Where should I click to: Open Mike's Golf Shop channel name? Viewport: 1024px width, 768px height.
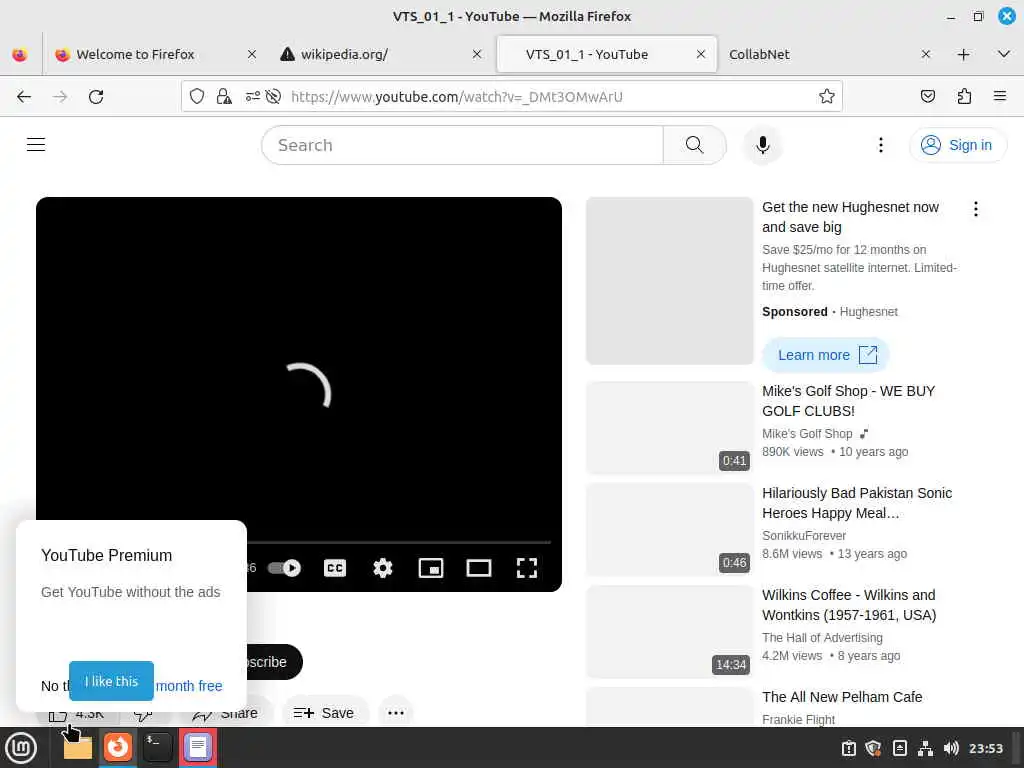pos(807,434)
